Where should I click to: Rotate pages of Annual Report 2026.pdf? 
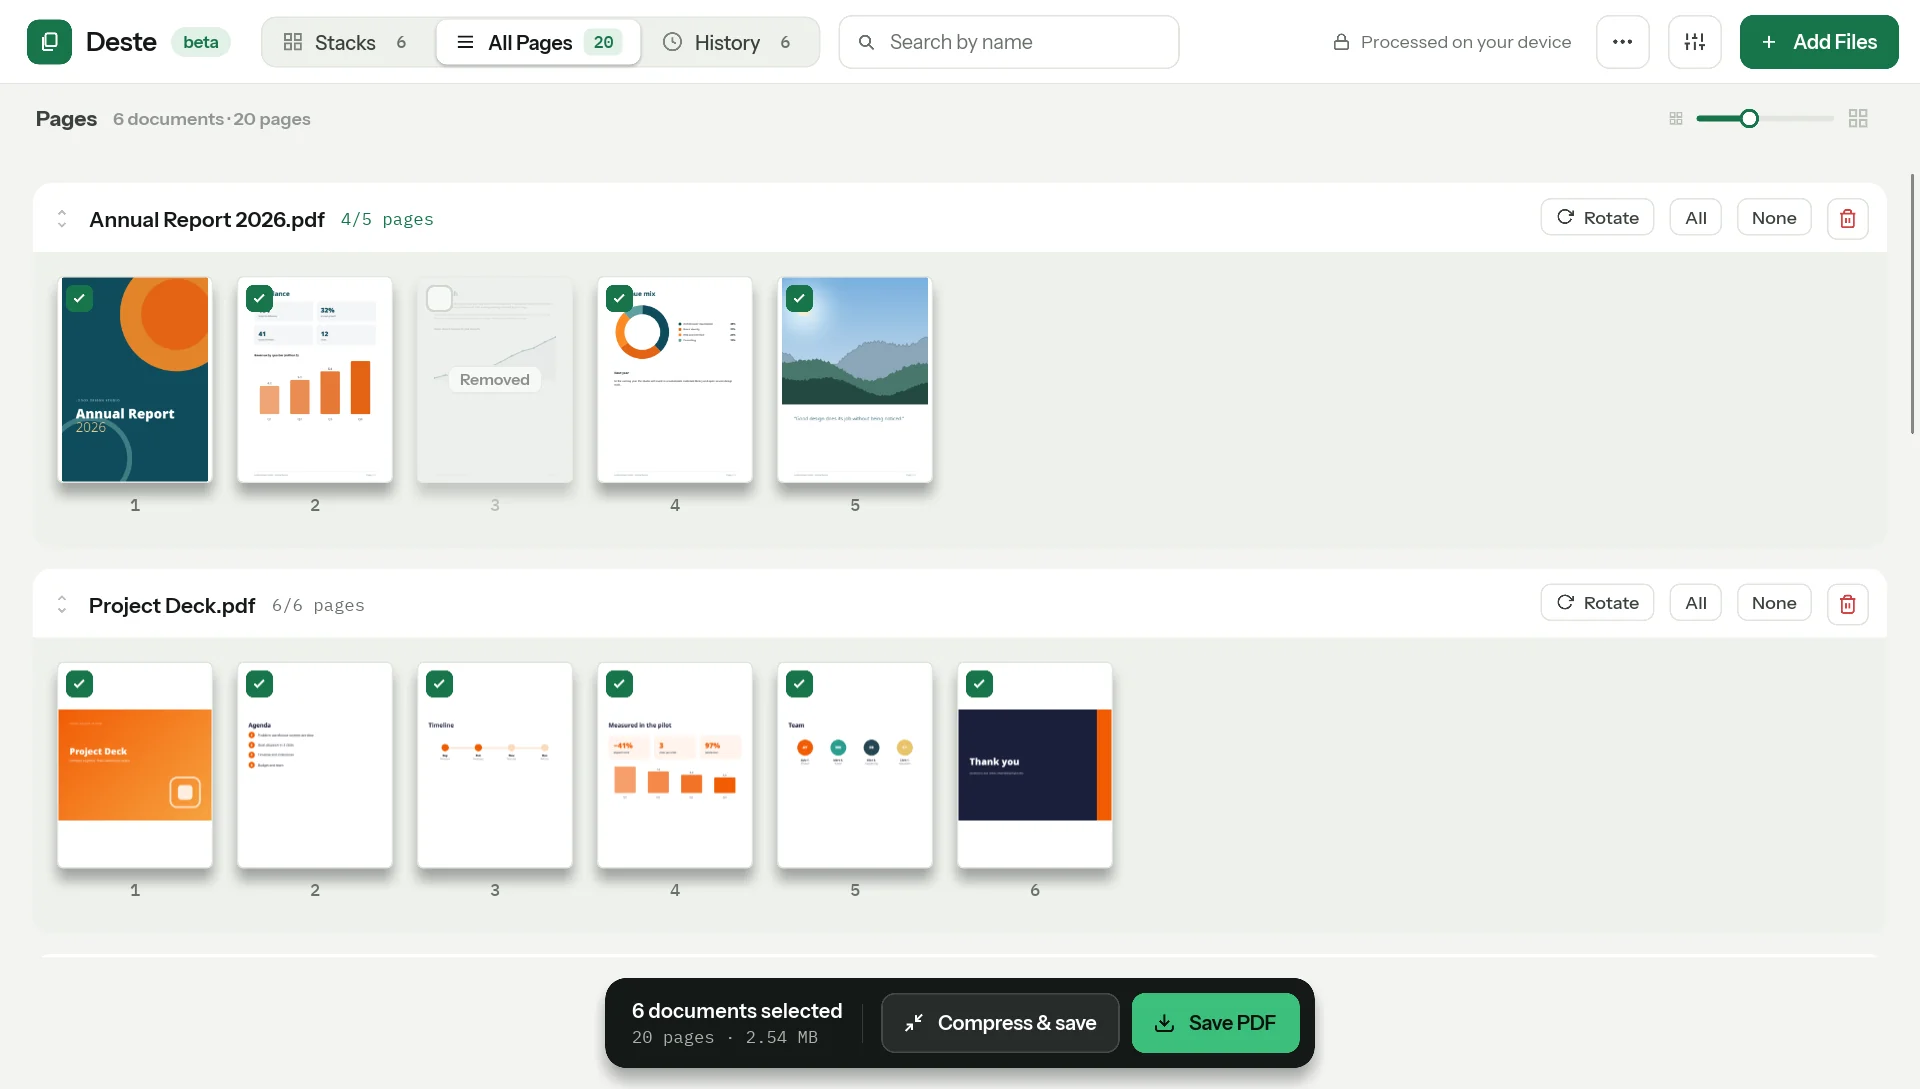point(1597,217)
